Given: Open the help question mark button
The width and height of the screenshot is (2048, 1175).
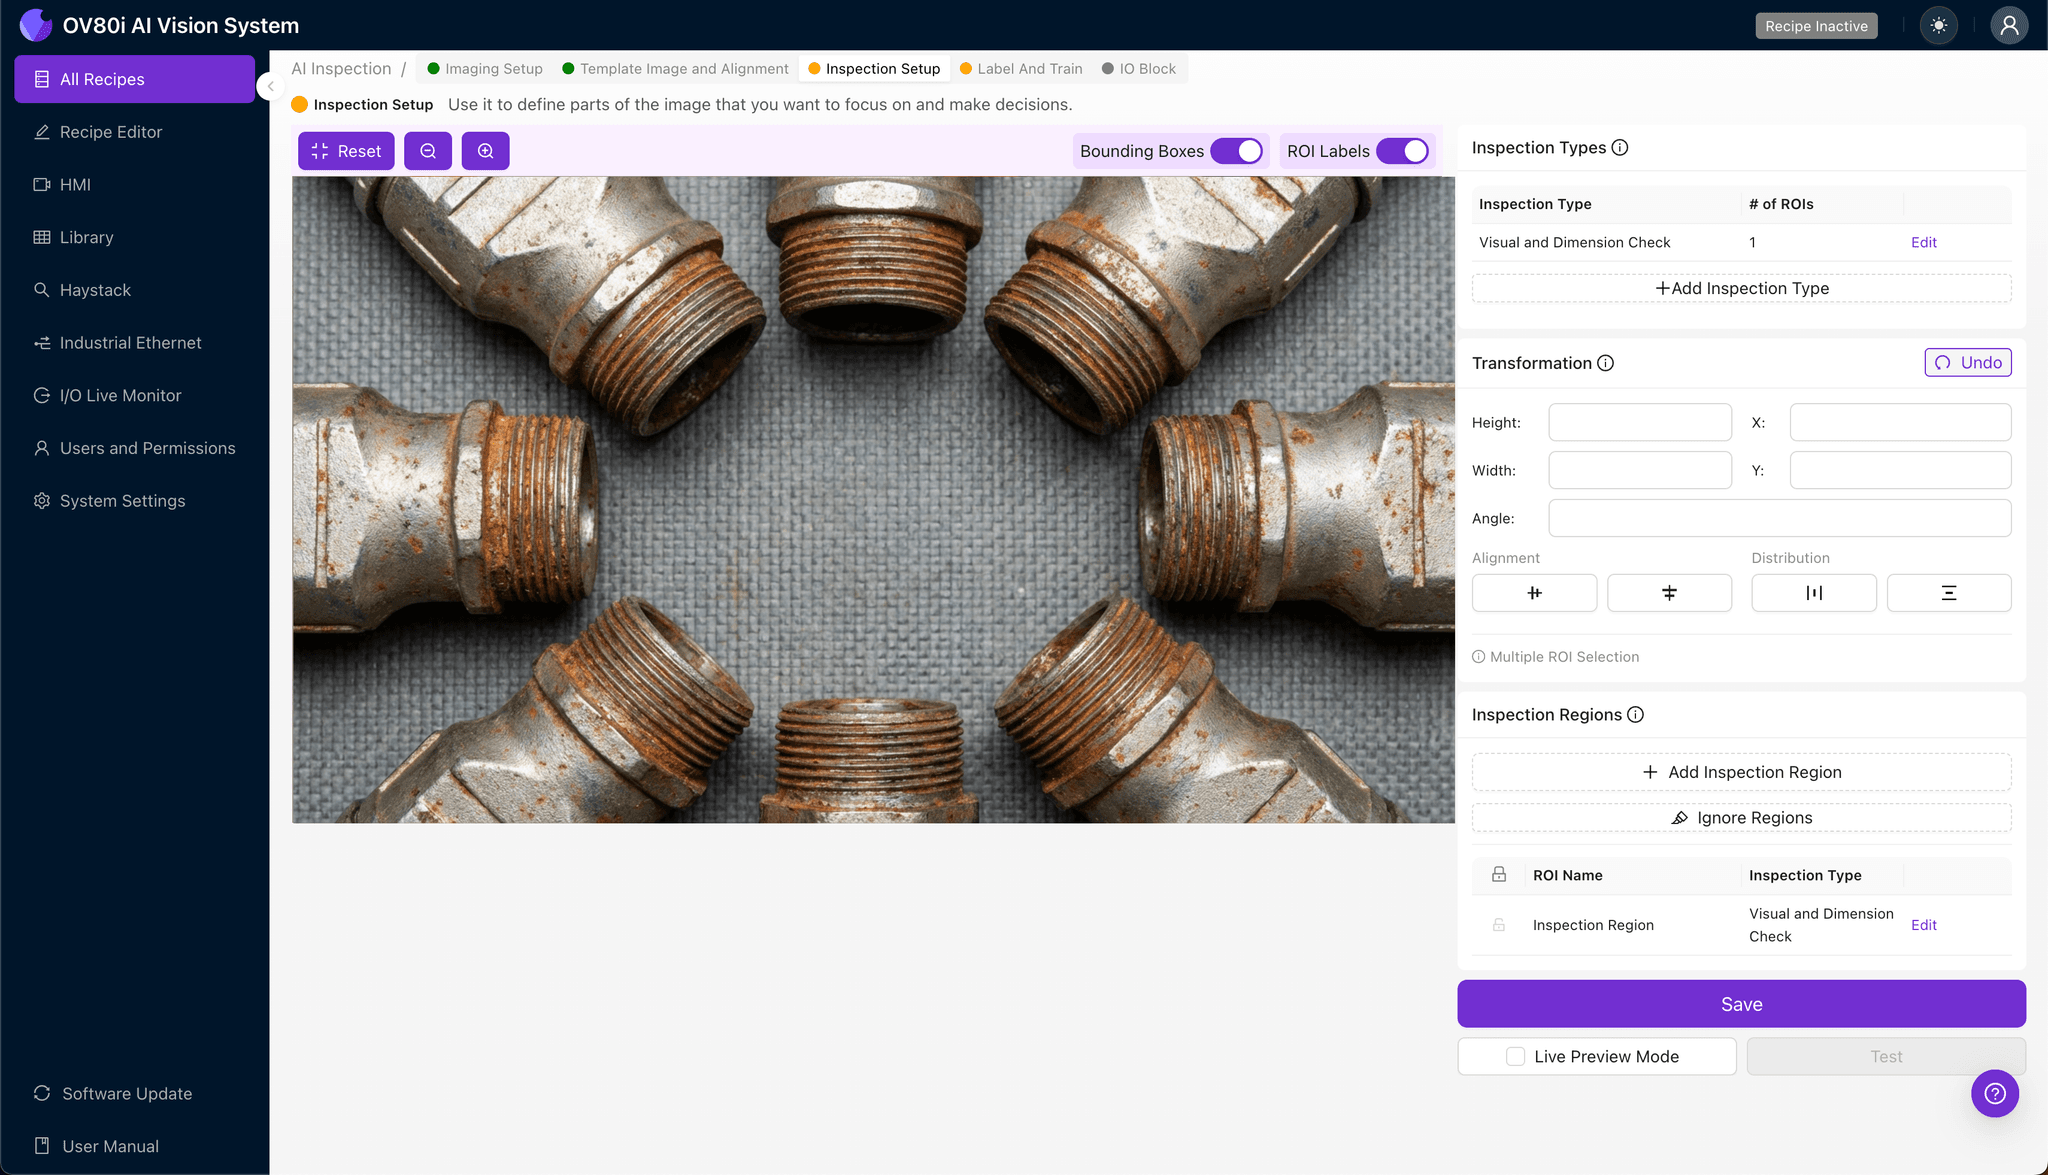Looking at the screenshot, I should pos(1994,1093).
